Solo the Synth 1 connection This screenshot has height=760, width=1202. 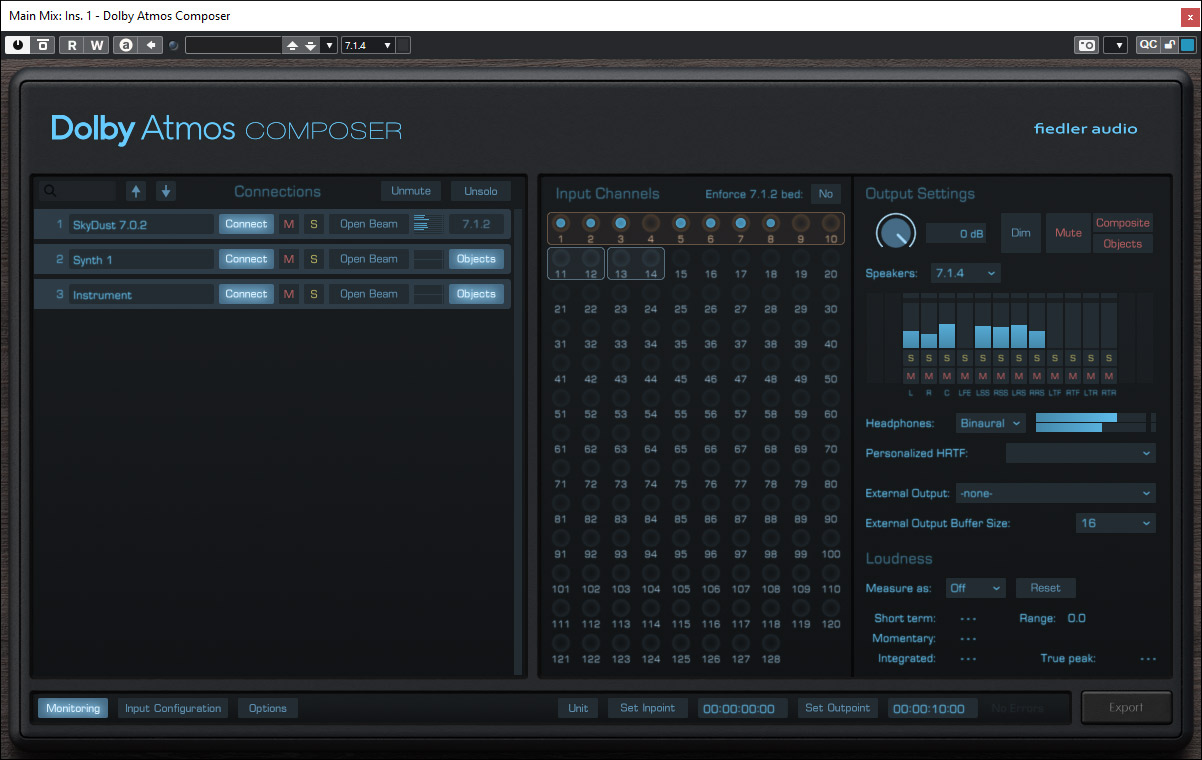coord(313,259)
